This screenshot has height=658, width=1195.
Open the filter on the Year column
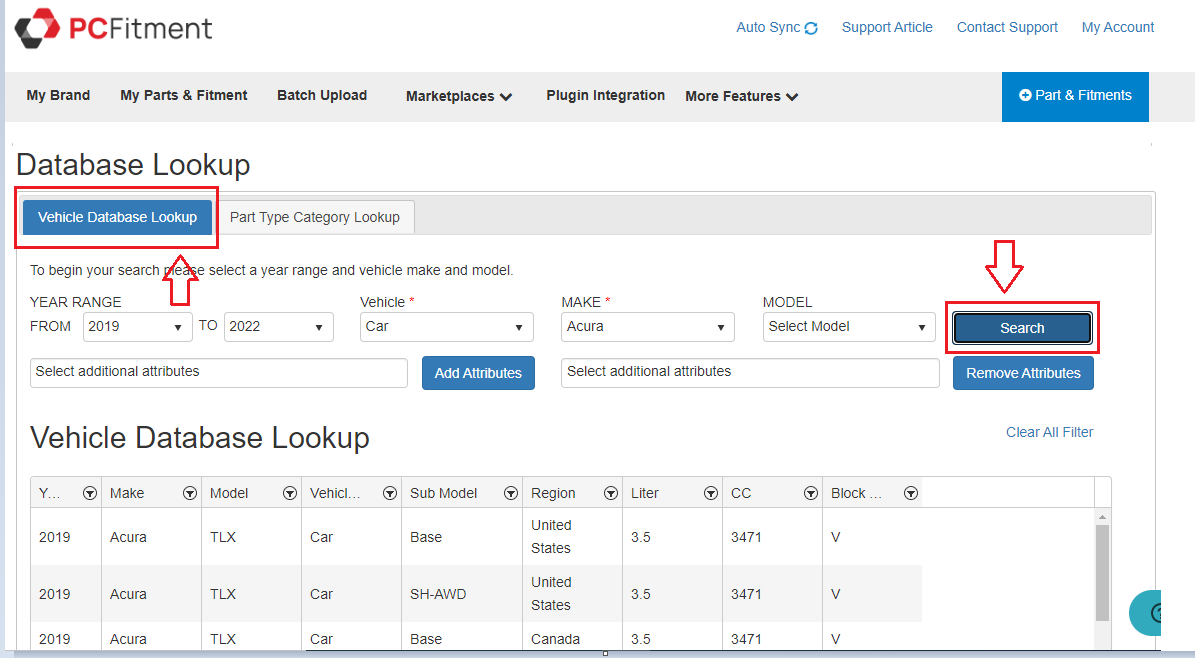pos(90,493)
